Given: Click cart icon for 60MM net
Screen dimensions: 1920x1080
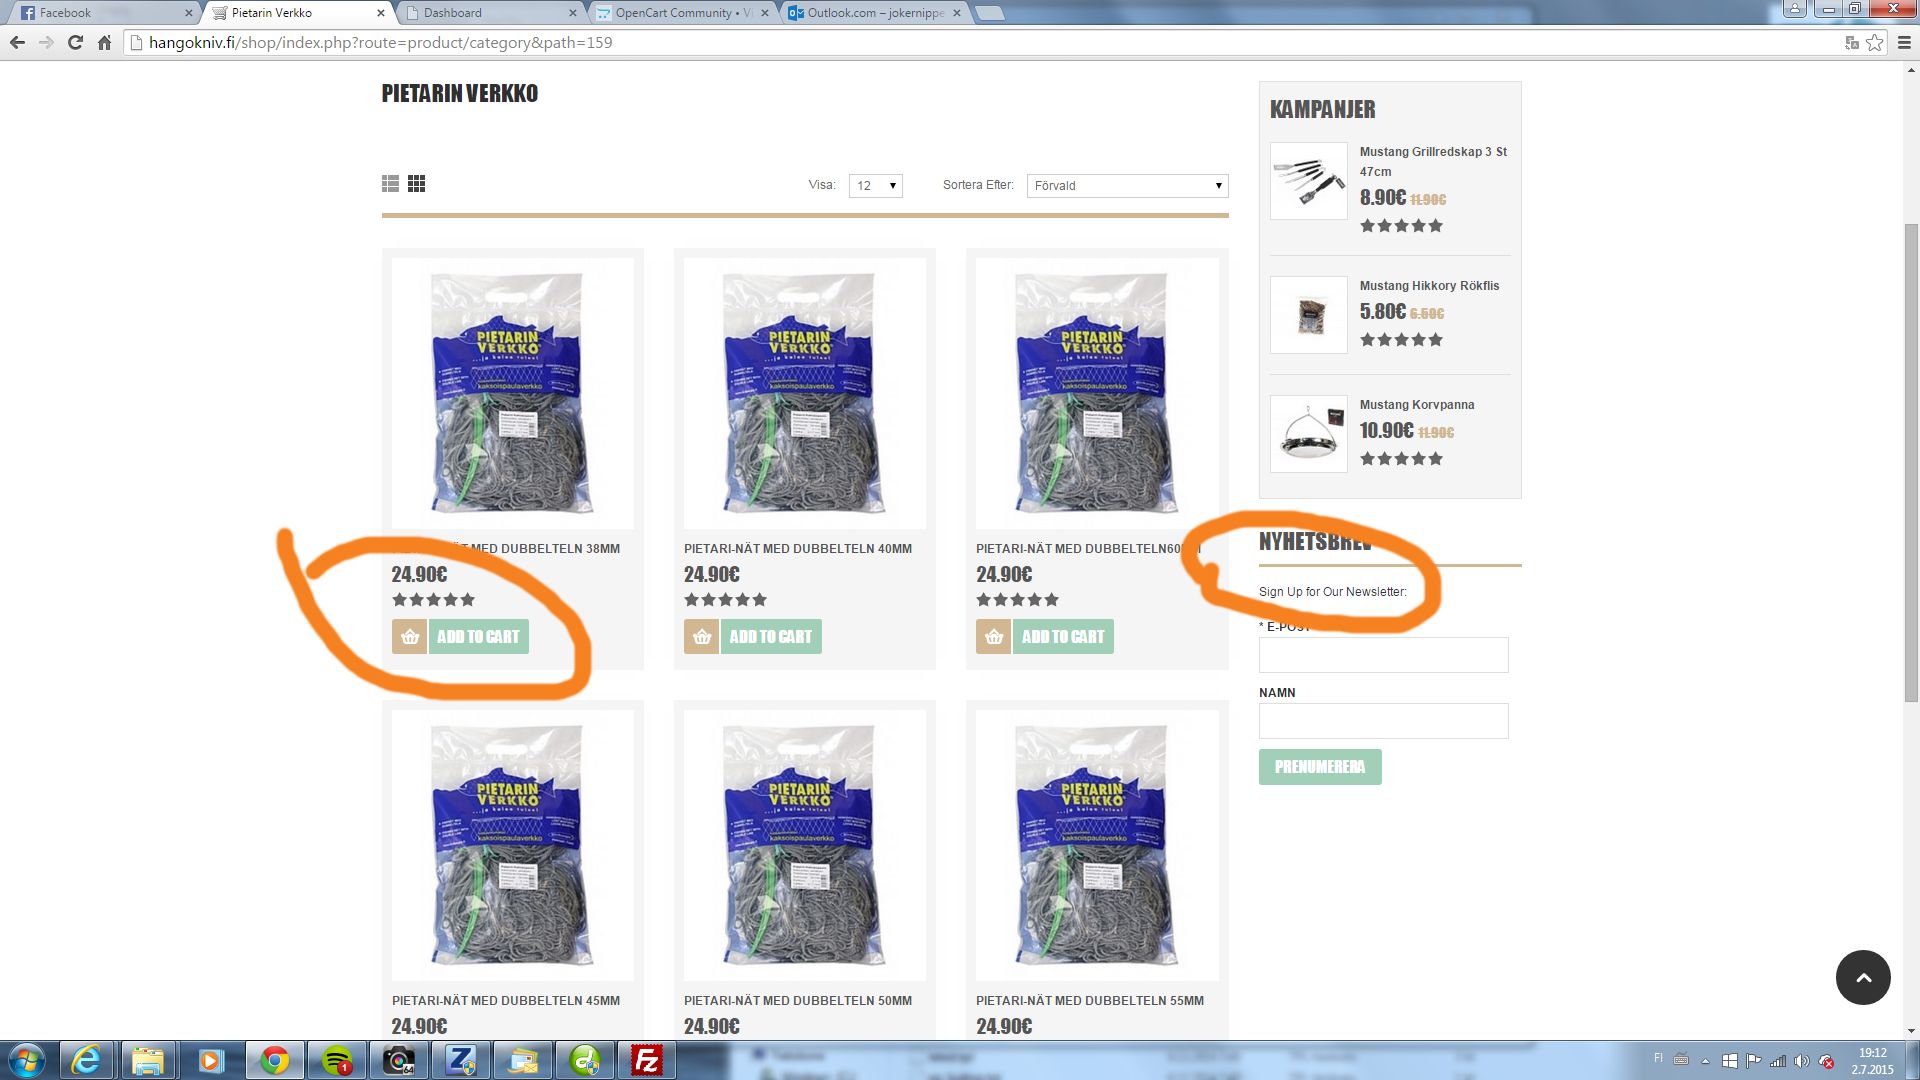Looking at the screenshot, I should point(994,637).
